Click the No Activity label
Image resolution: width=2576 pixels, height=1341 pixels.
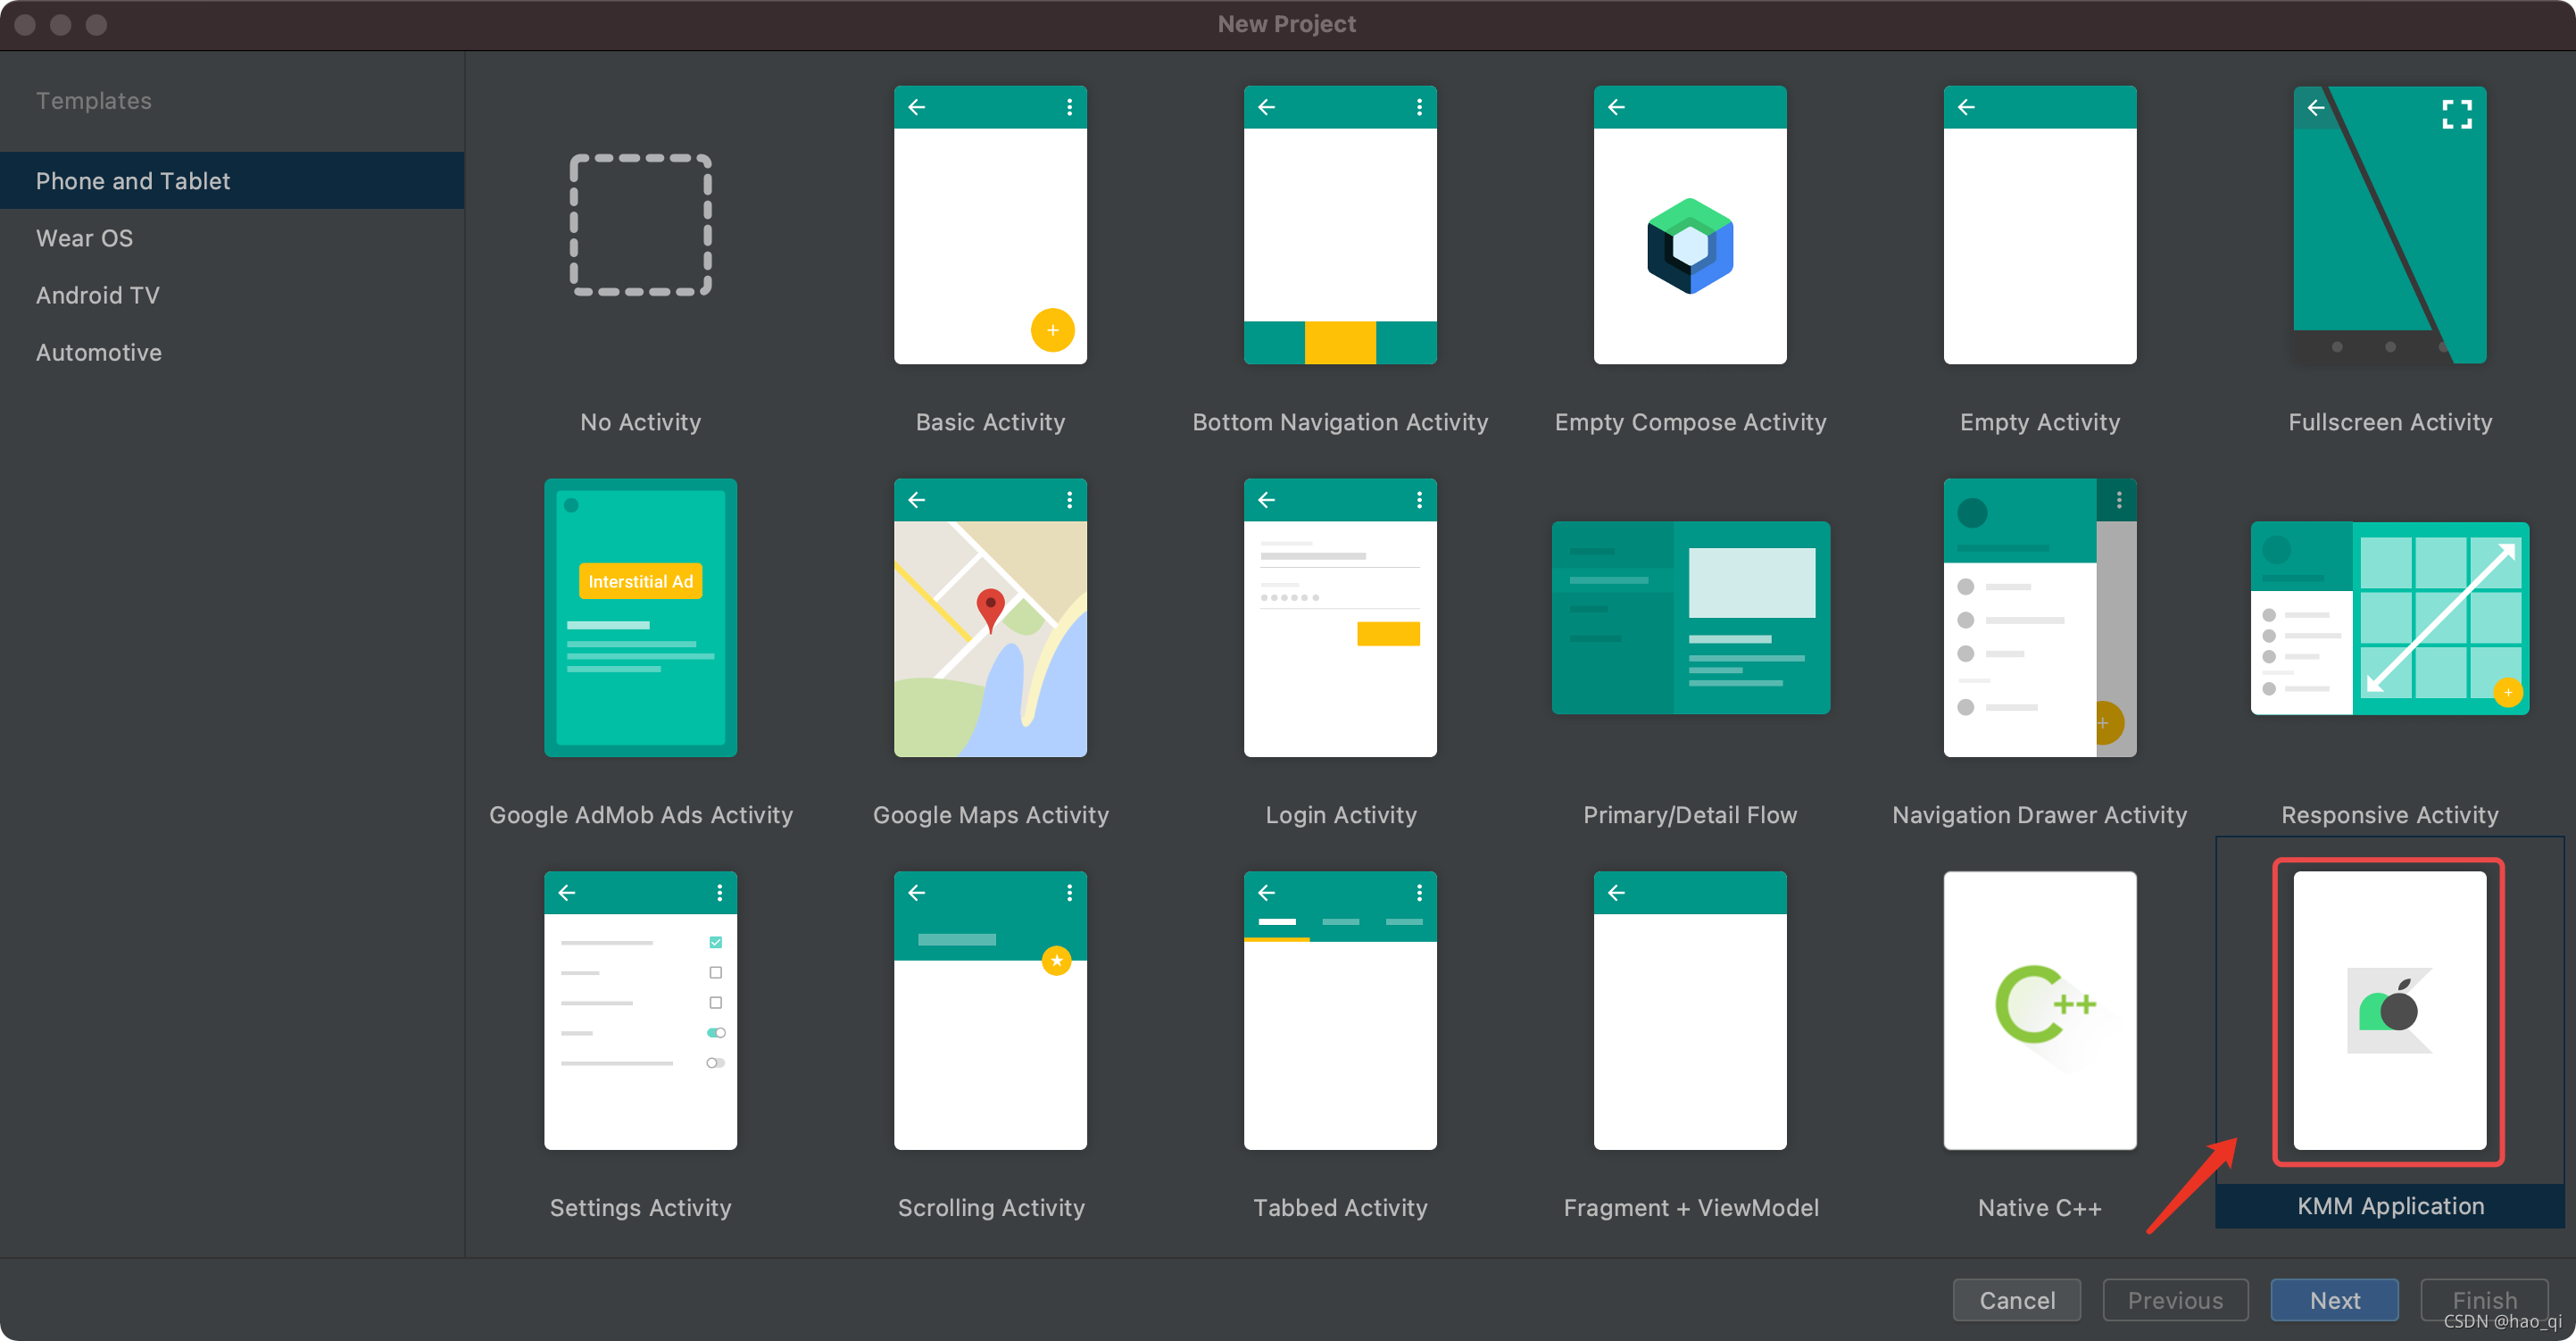click(640, 422)
